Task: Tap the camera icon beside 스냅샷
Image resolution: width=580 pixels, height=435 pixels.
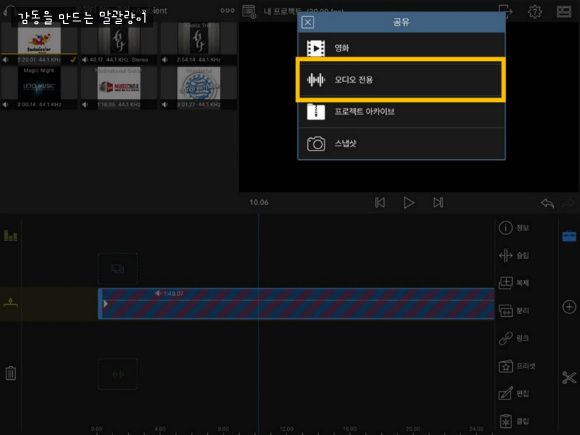Action: (x=316, y=144)
